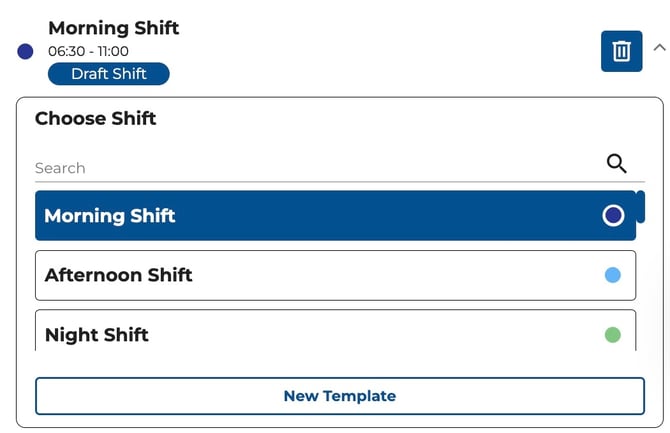Click the dark blue dot beside the Morning Shift header
This screenshot has width=670, height=433.
[x=26, y=51]
